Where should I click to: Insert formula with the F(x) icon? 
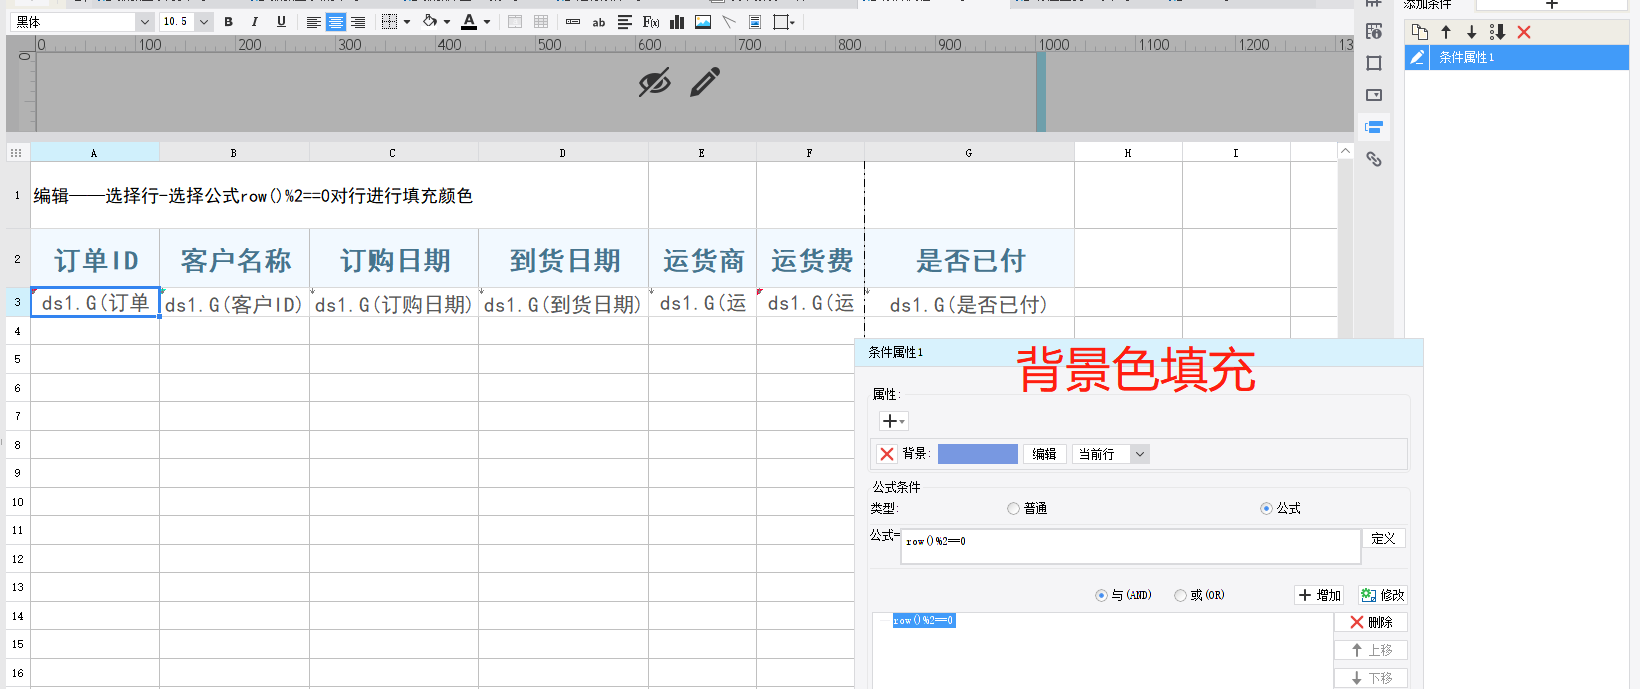coord(651,21)
